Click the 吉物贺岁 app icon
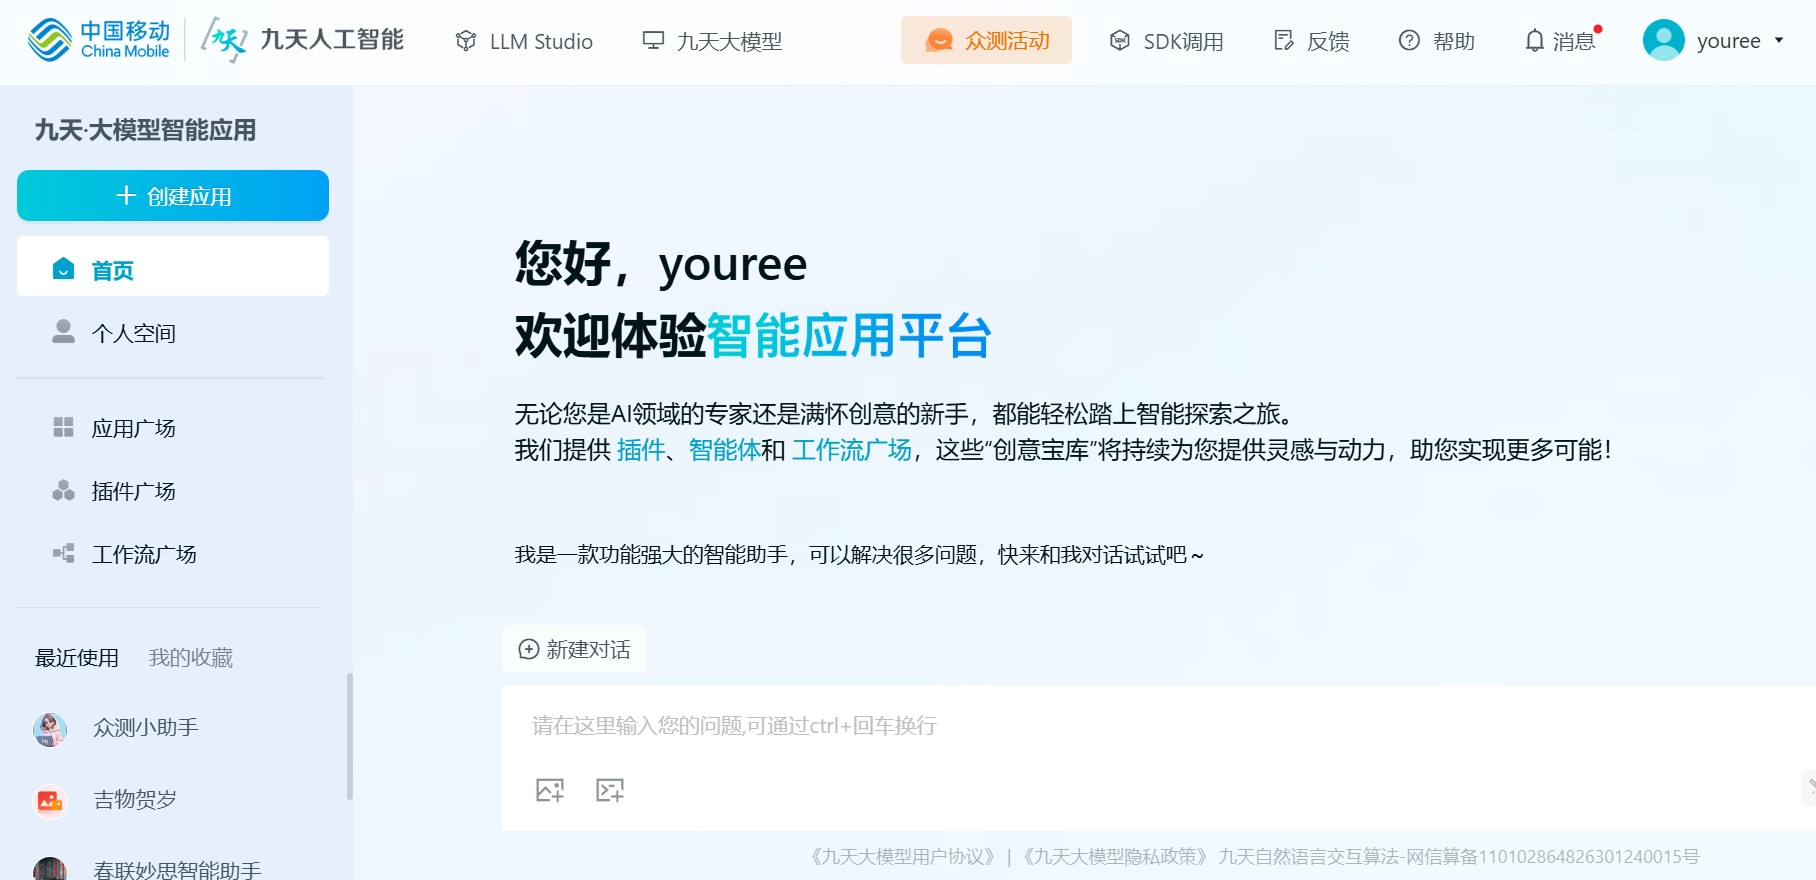Image resolution: width=1816 pixels, height=880 pixels. [x=50, y=801]
